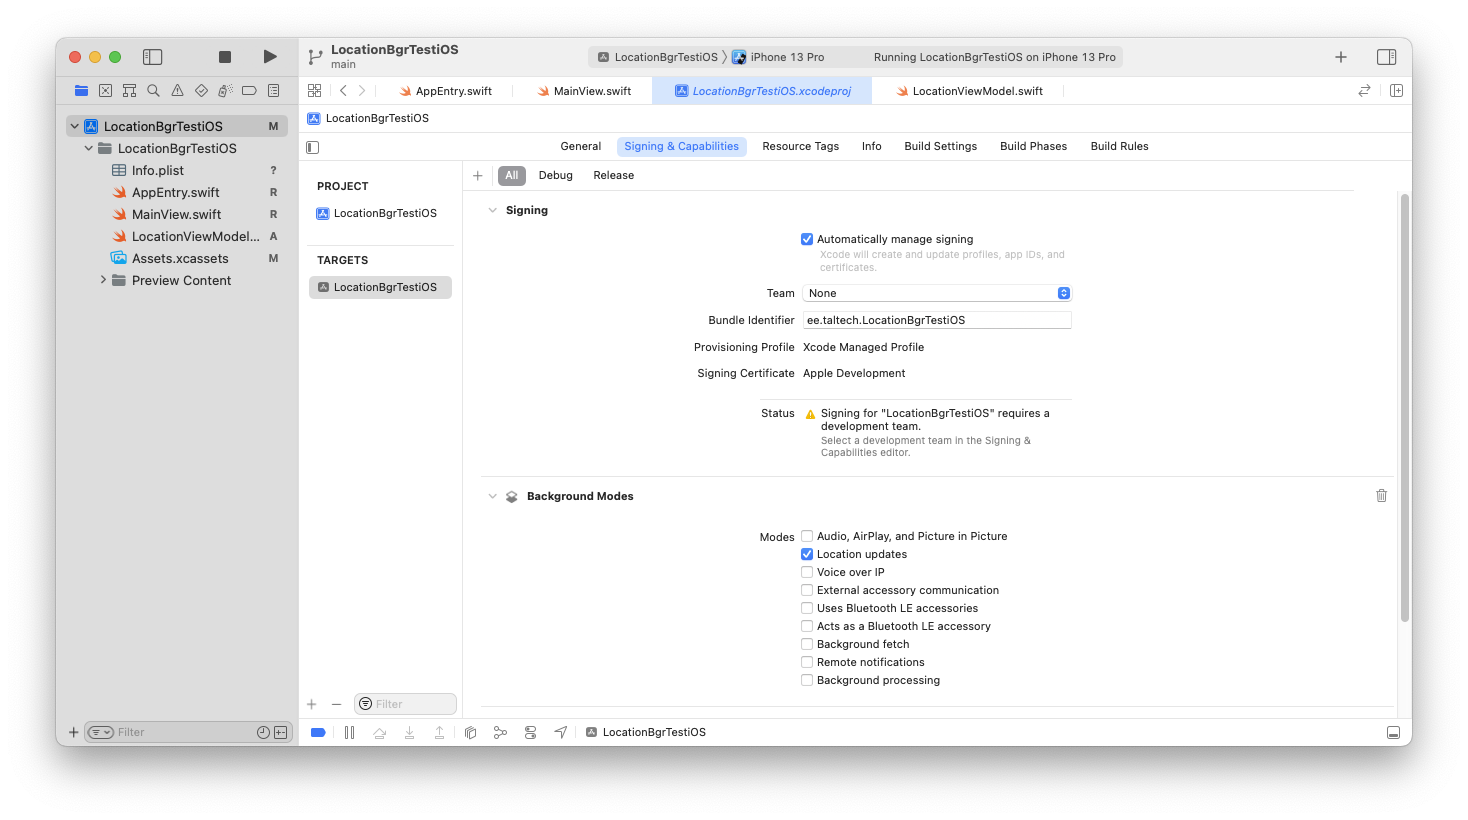
Task: Switch to the General tab
Action: click(581, 146)
